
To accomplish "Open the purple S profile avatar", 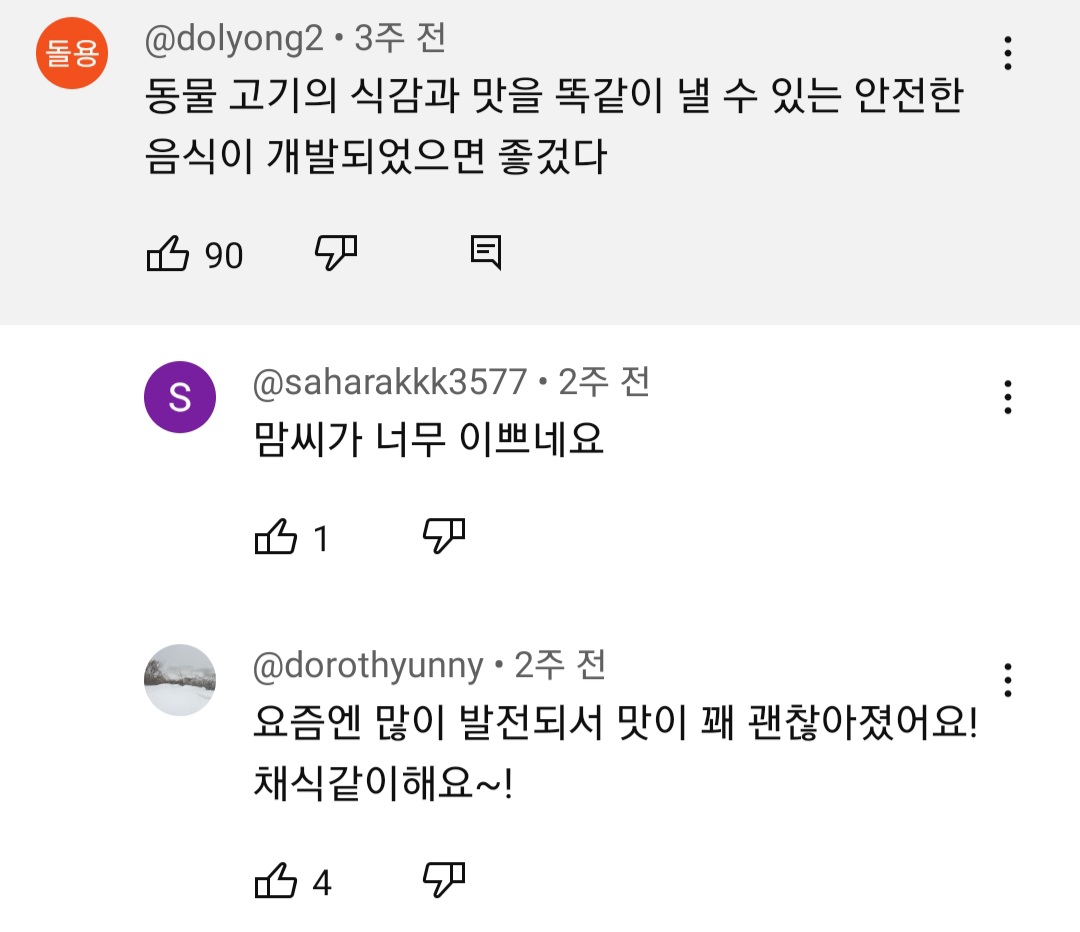I will [180, 397].
